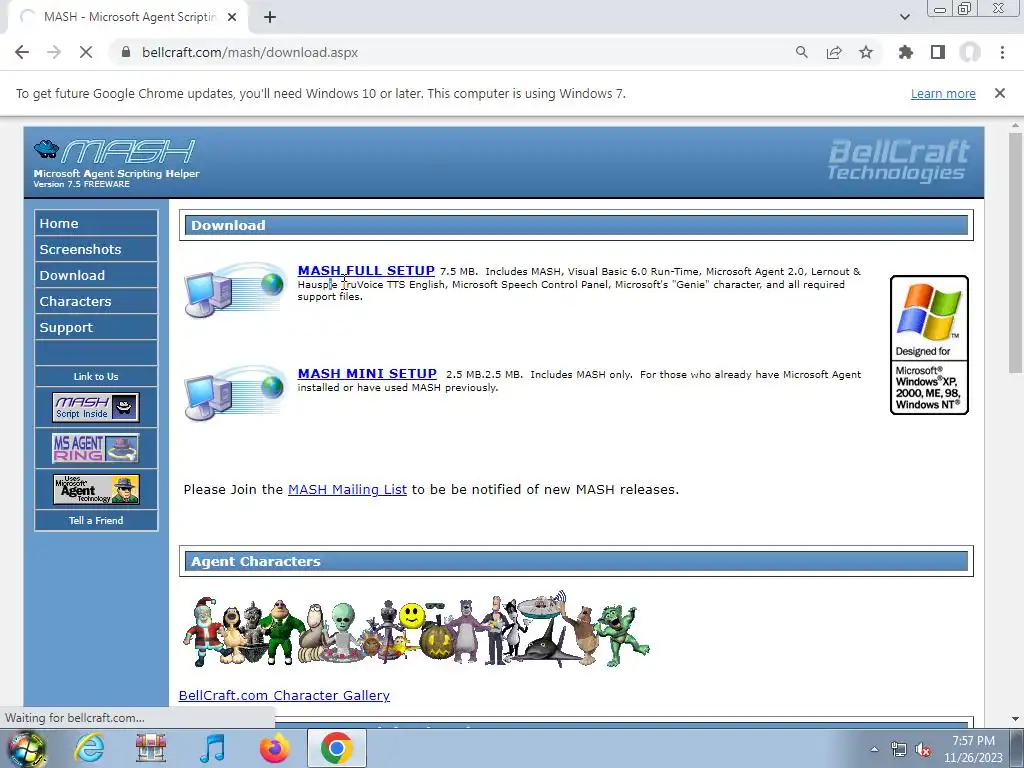1024x768 pixels.
Task: Click the BellCraft Technologies logo
Action: click(899, 160)
